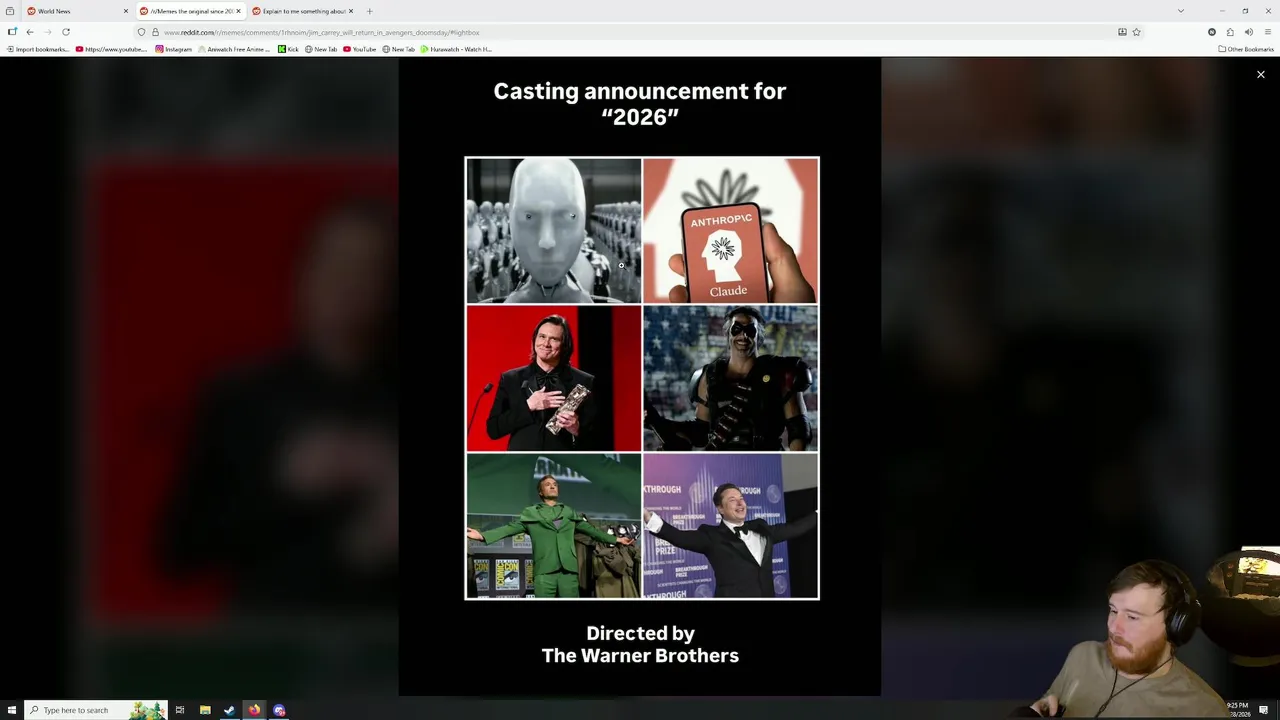Close the lightbox image viewer
Screen dimensions: 1280x720
point(1260,74)
